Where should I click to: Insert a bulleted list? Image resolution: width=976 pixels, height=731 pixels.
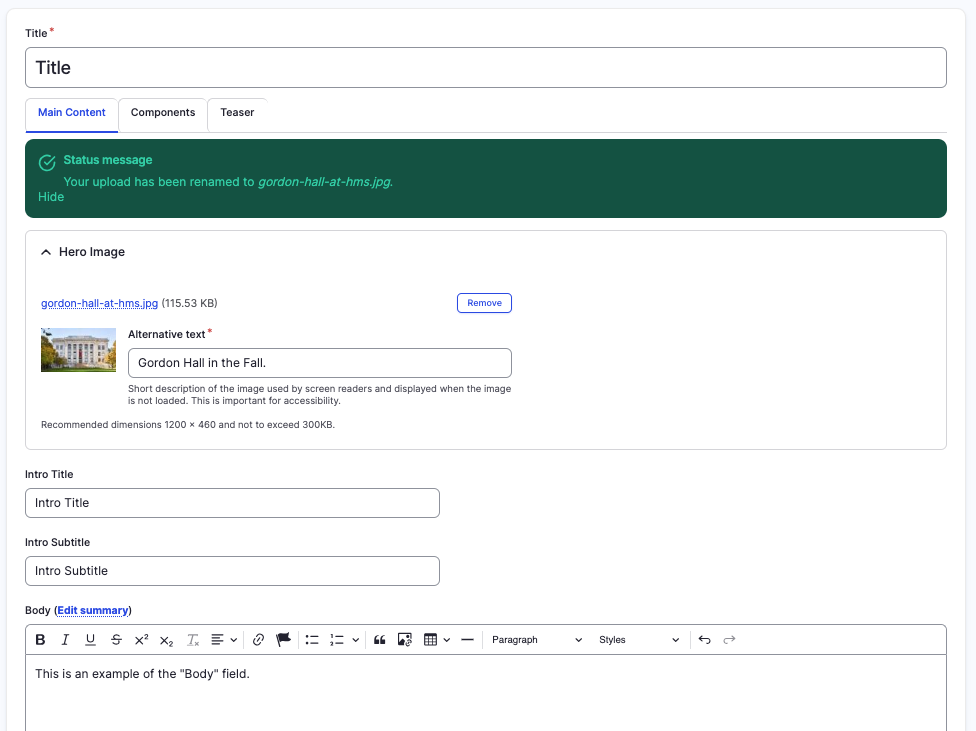311,640
